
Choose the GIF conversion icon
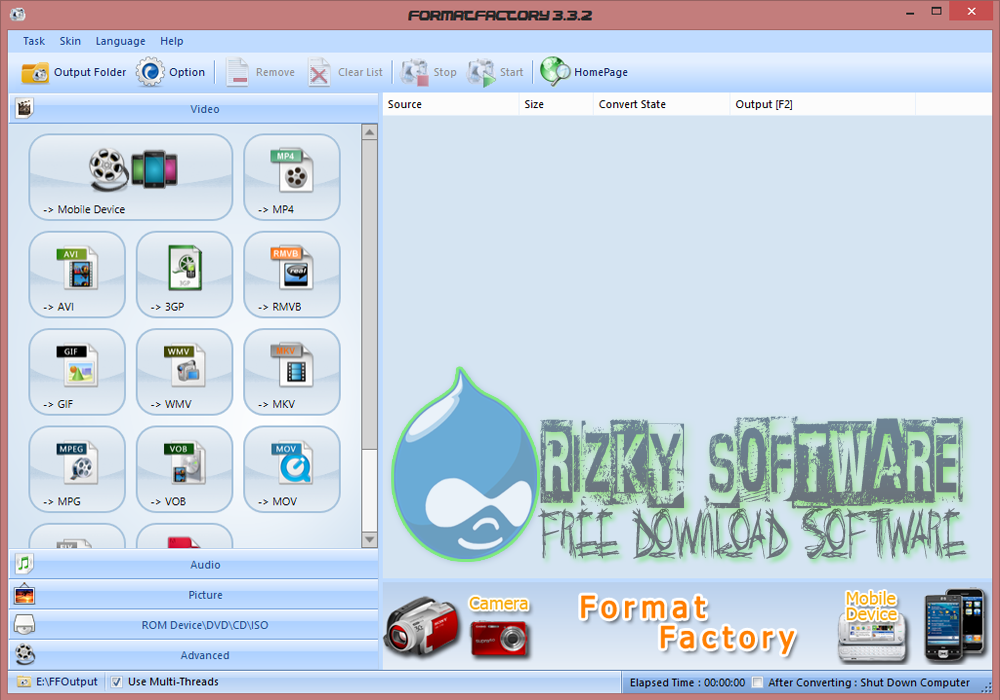pos(77,372)
